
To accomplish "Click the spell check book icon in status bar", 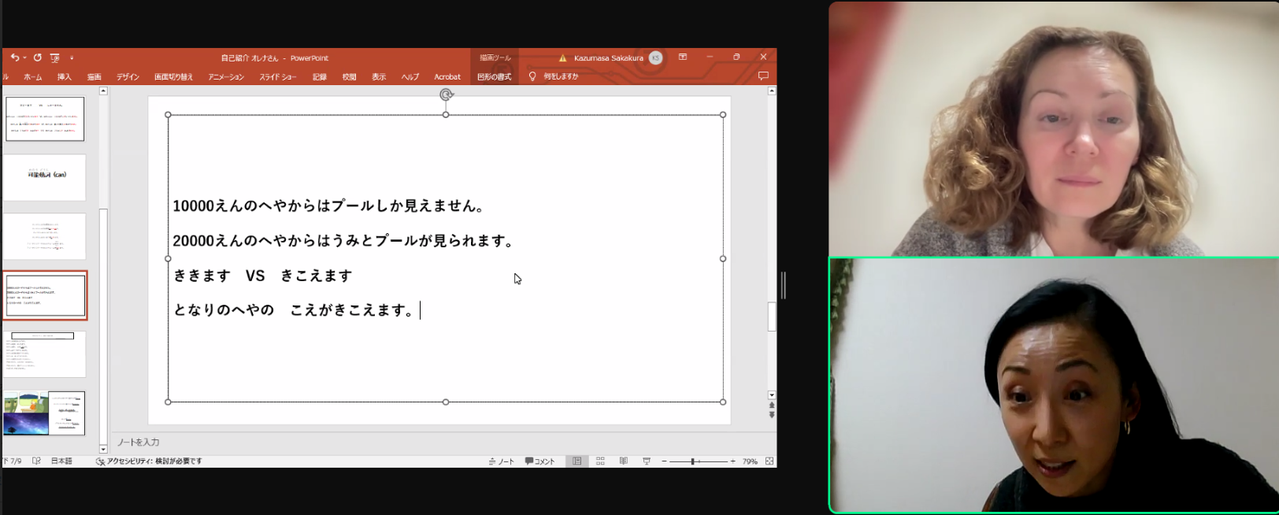I will point(37,461).
